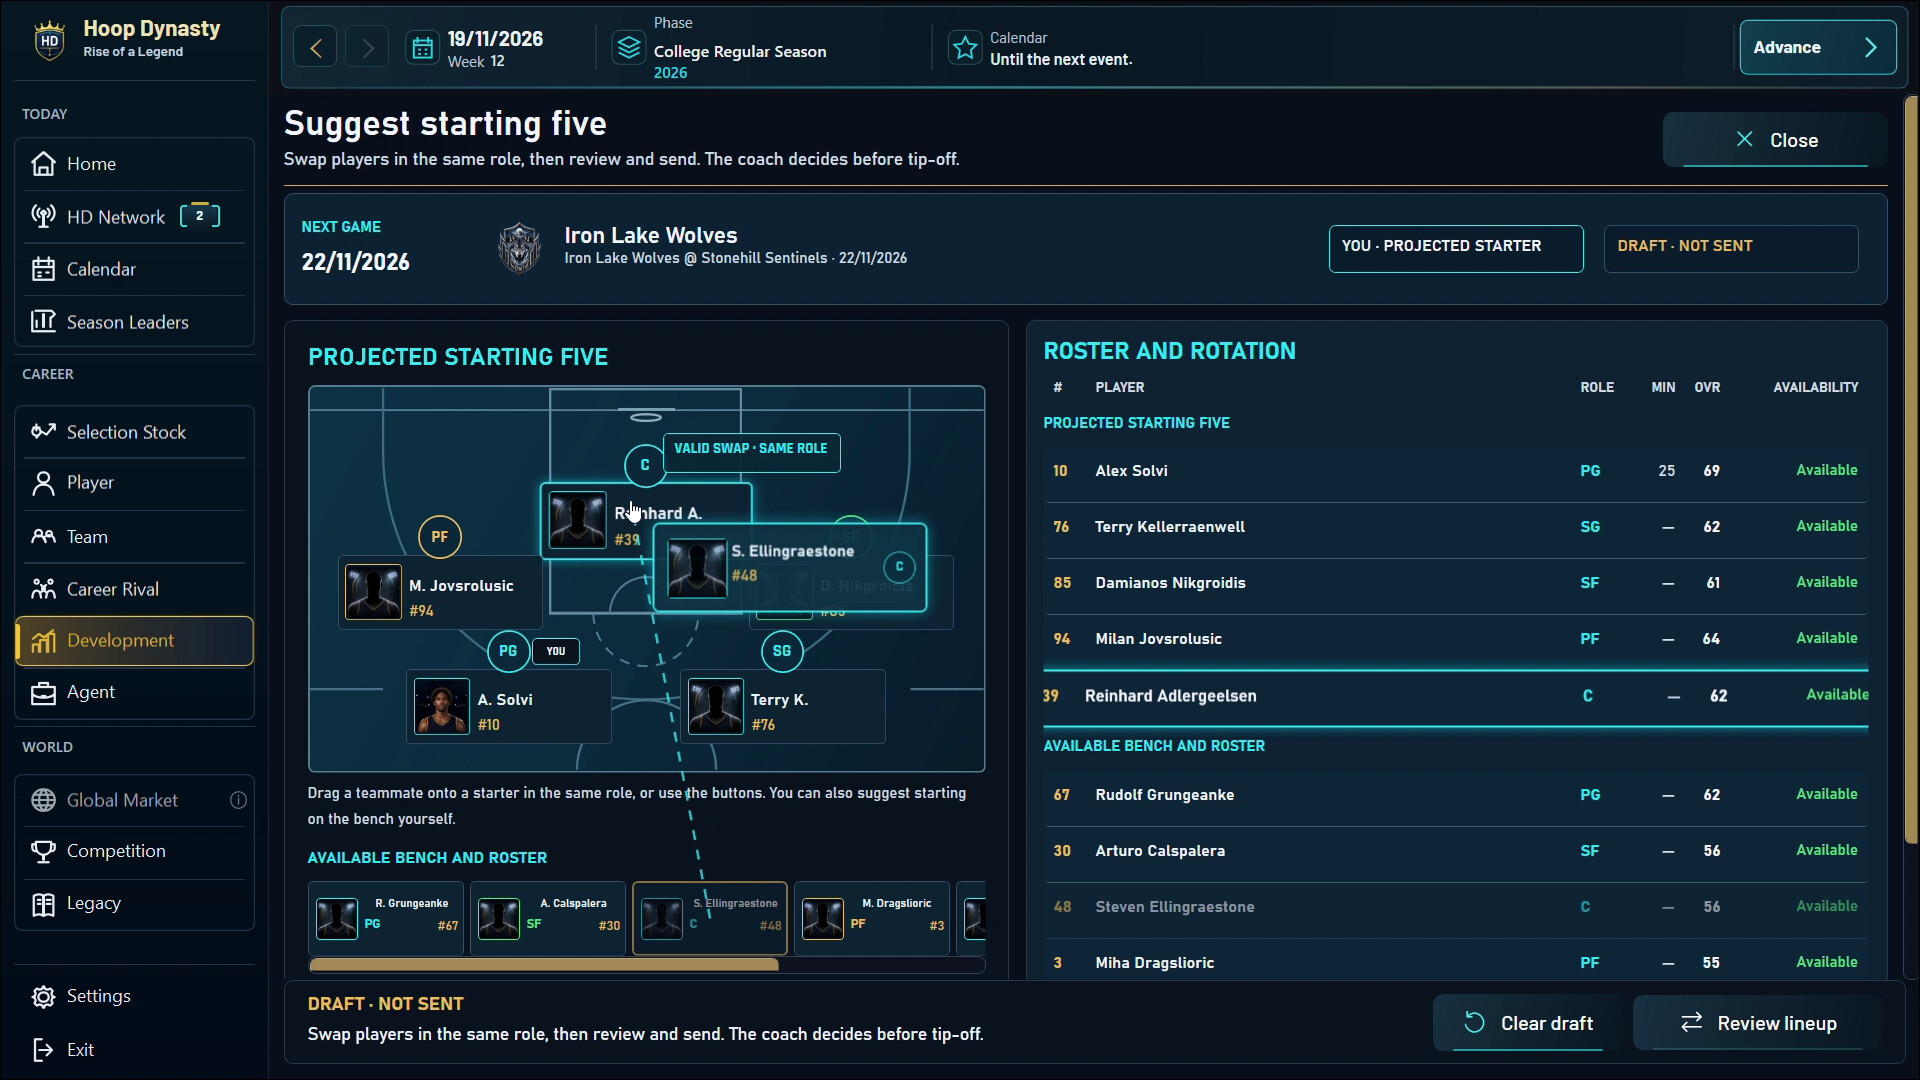Image resolution: width=1920 pixels, height=1080 pixels.
Task: Go to previous date with back arrow
Action: click(316, 47)
